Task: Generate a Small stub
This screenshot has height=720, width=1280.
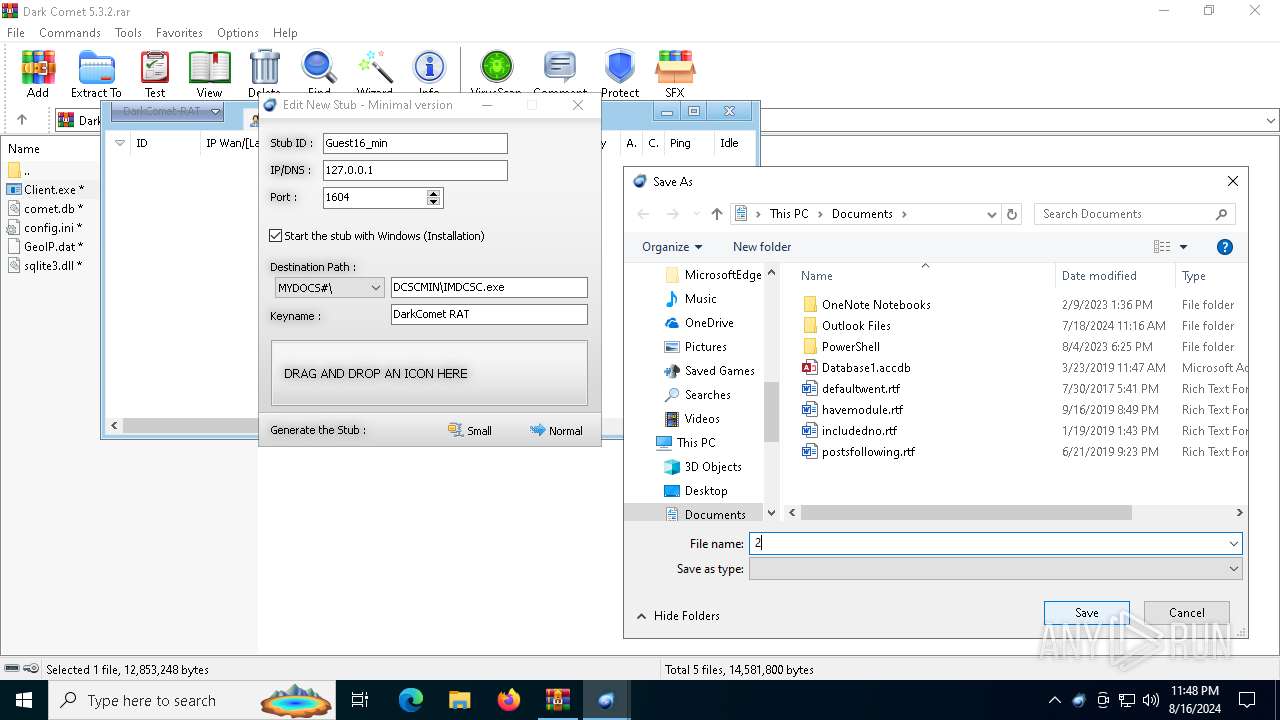Action: (470, 431)
